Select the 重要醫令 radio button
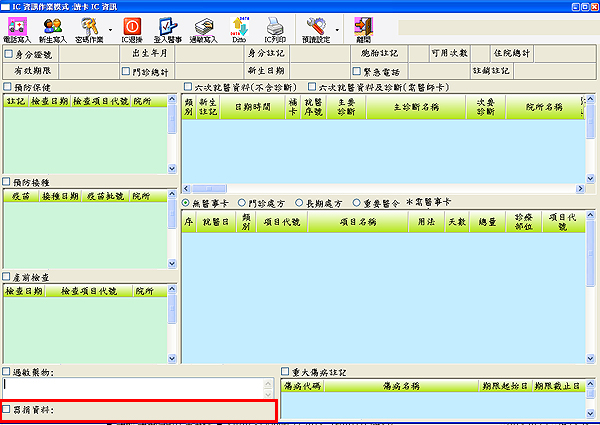The height and width of the screenshot is (425, 600). click(357, 203)
